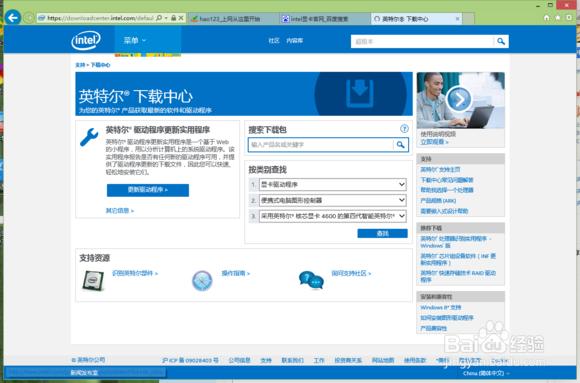
Task: Open the 新闻发布室 link in bottom bar
Action: click(84, 373)
